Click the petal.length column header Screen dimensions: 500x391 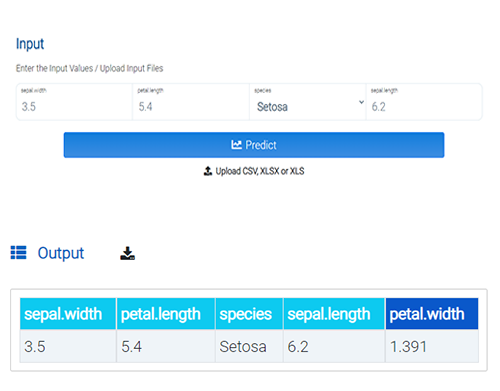point(166,314)
